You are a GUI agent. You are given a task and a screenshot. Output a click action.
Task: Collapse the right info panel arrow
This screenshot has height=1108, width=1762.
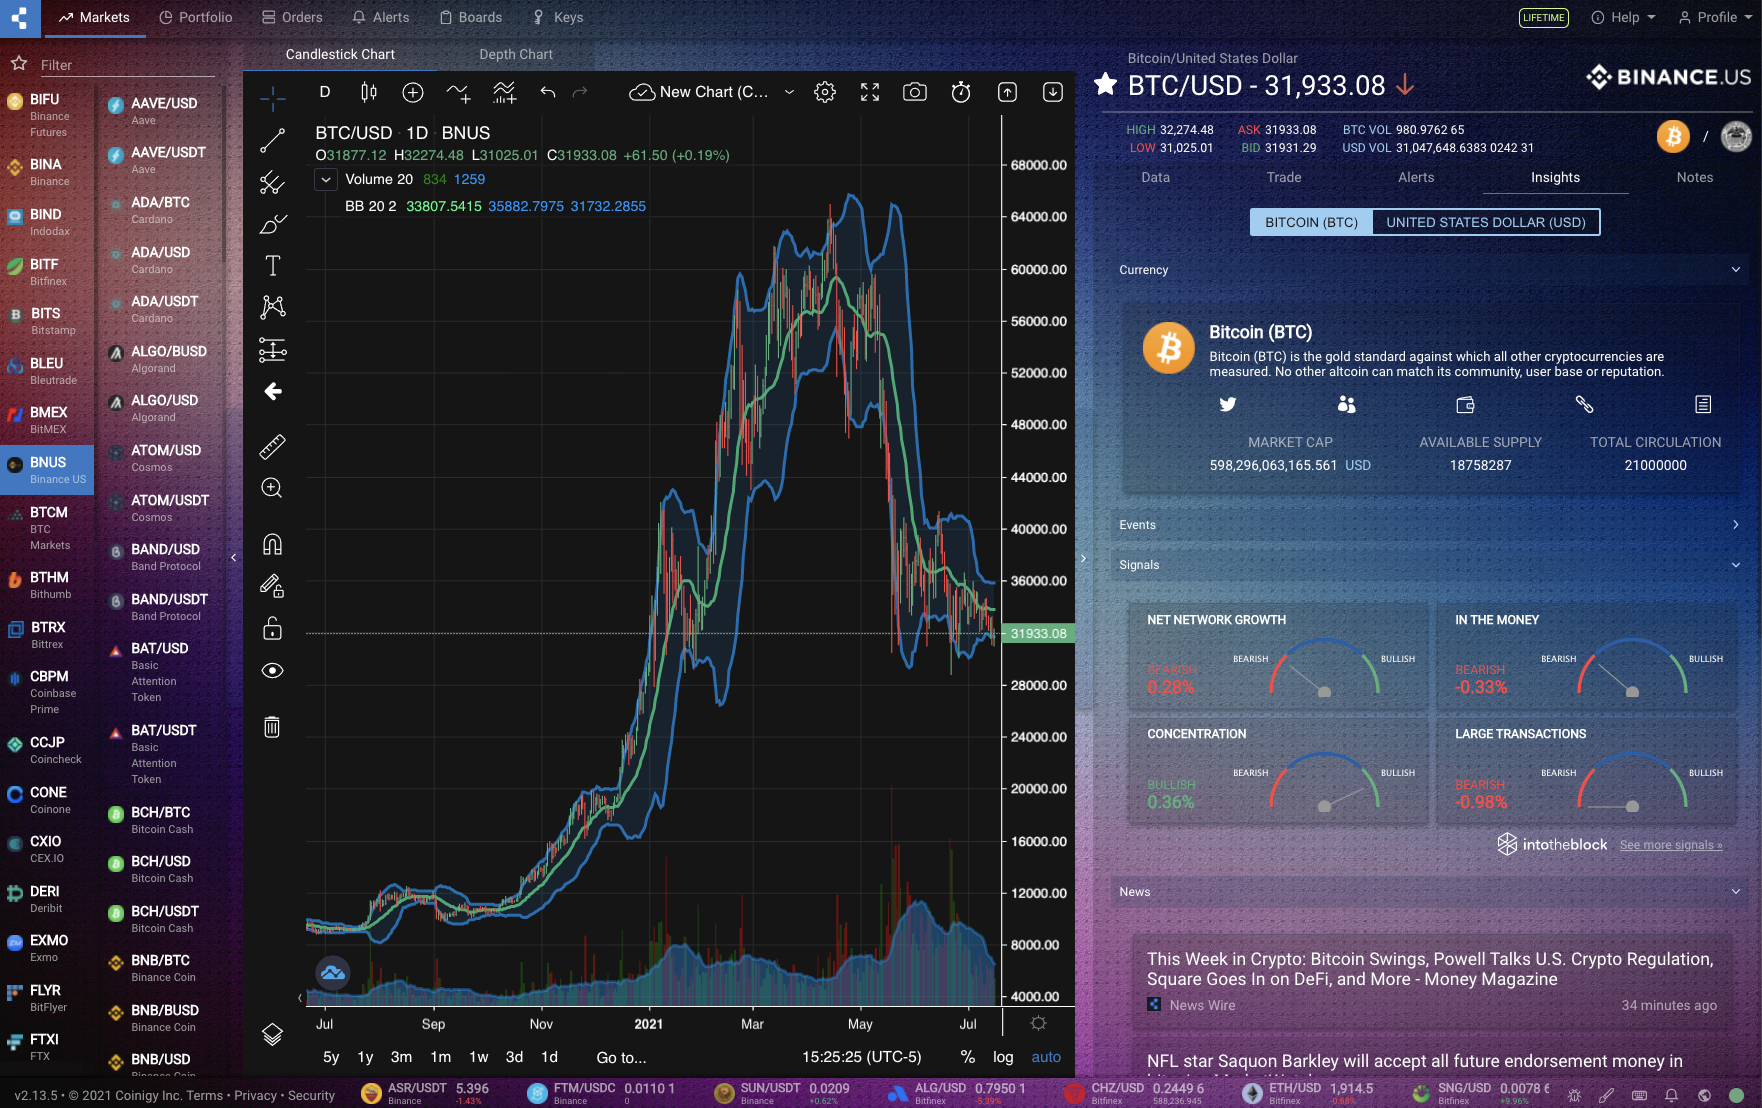[1083, 558]
